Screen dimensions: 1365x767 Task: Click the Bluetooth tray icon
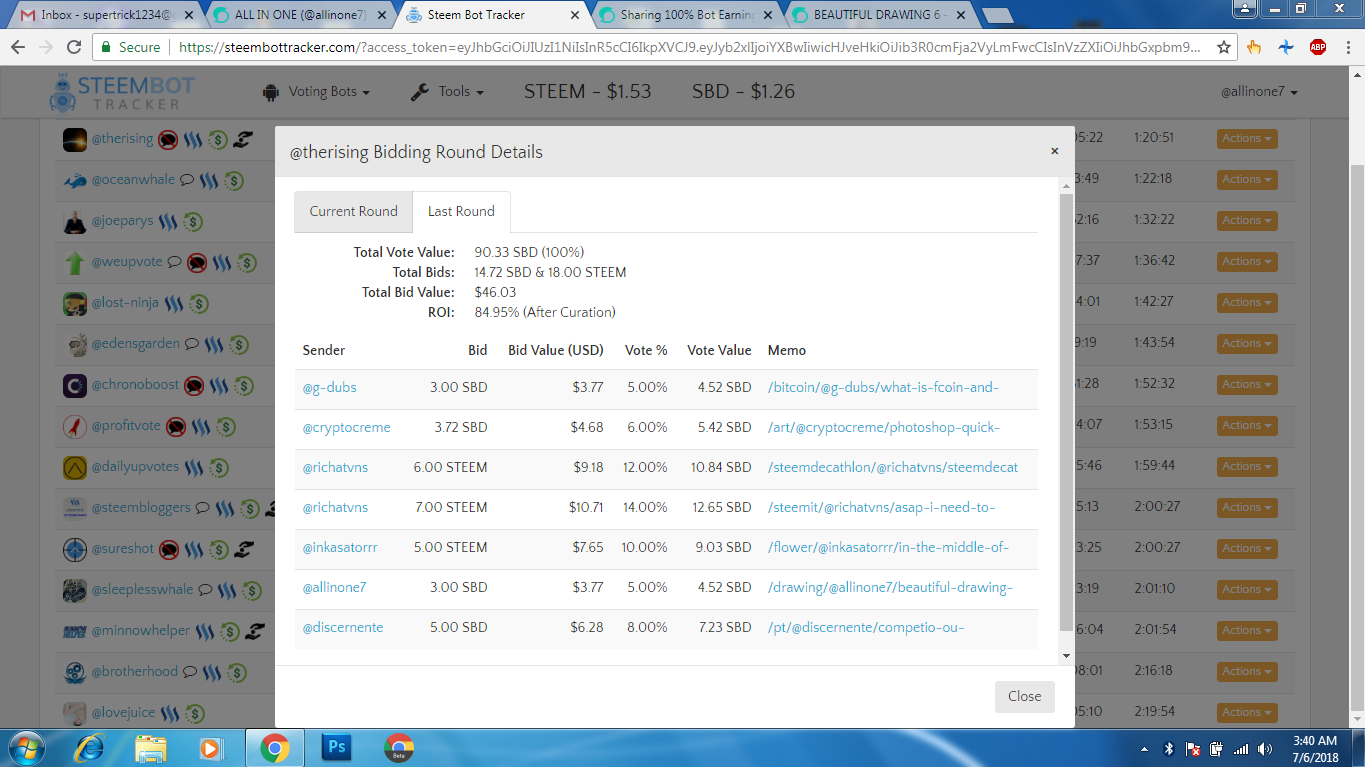1168,749
